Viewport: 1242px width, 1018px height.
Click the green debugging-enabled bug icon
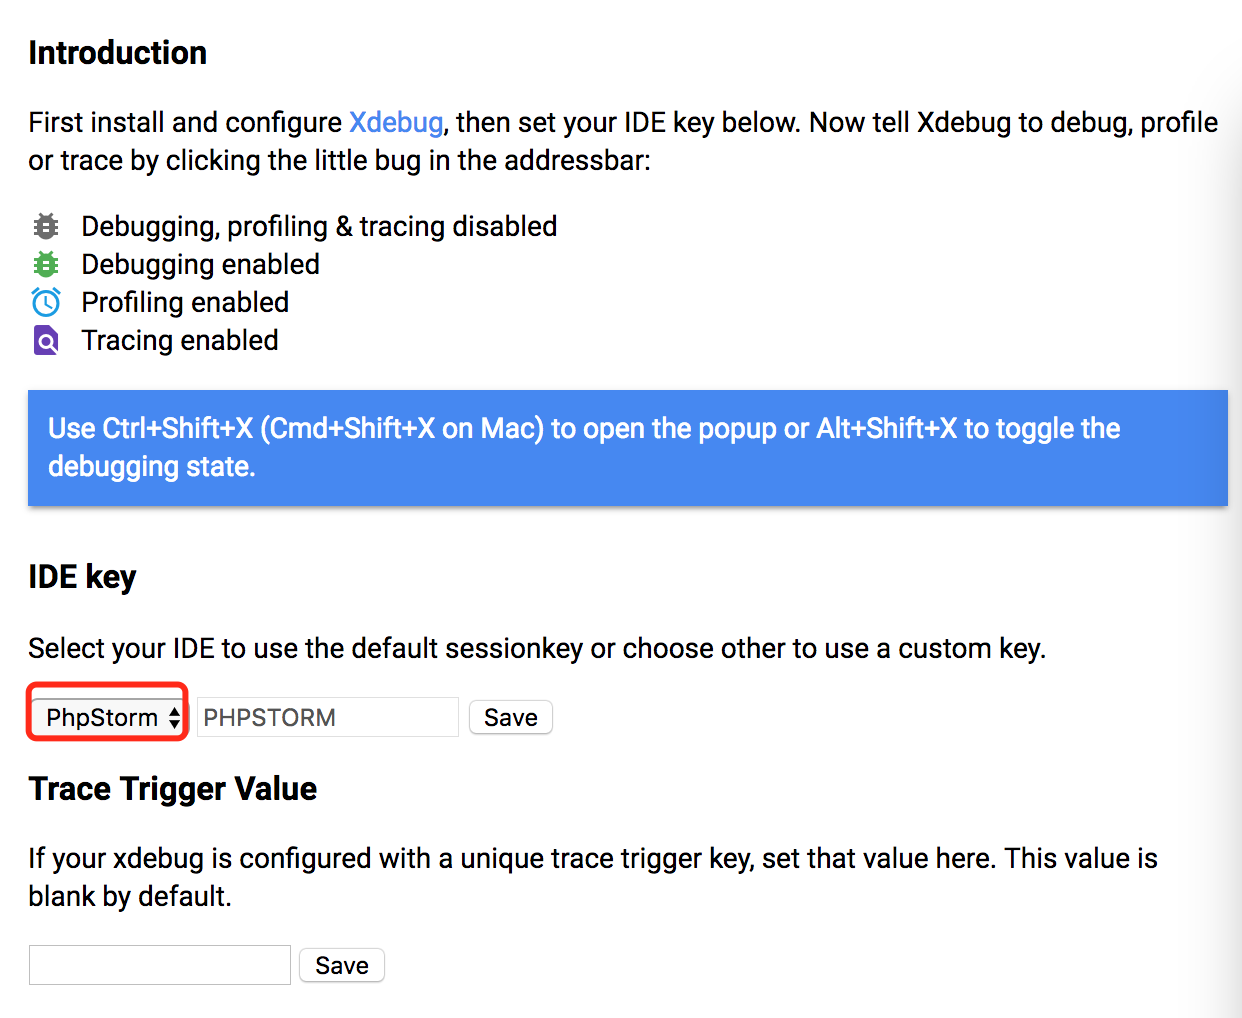(46, 264)
